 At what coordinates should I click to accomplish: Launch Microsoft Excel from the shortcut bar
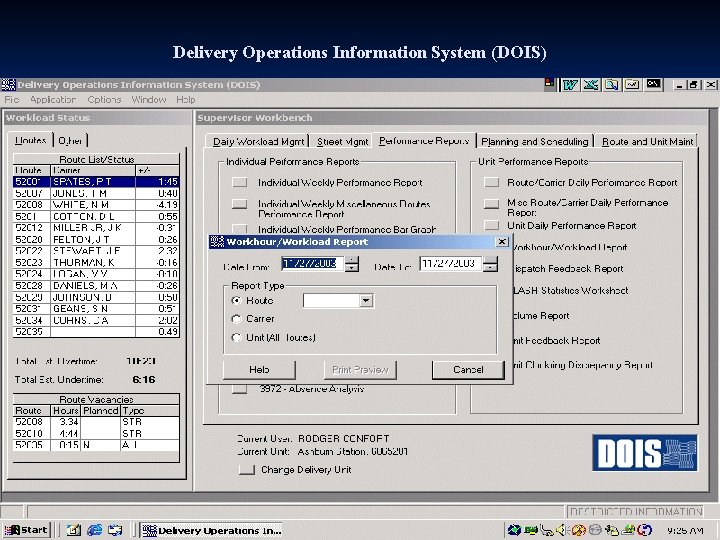coord(591,85)
